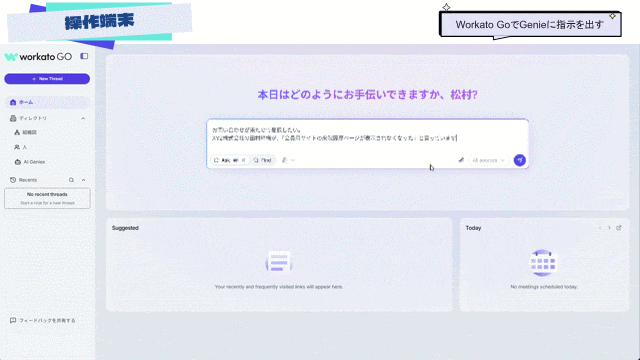Click the org chart icon beside 組織図
This screenshot has width=640, height=360.
click(17, 133)
